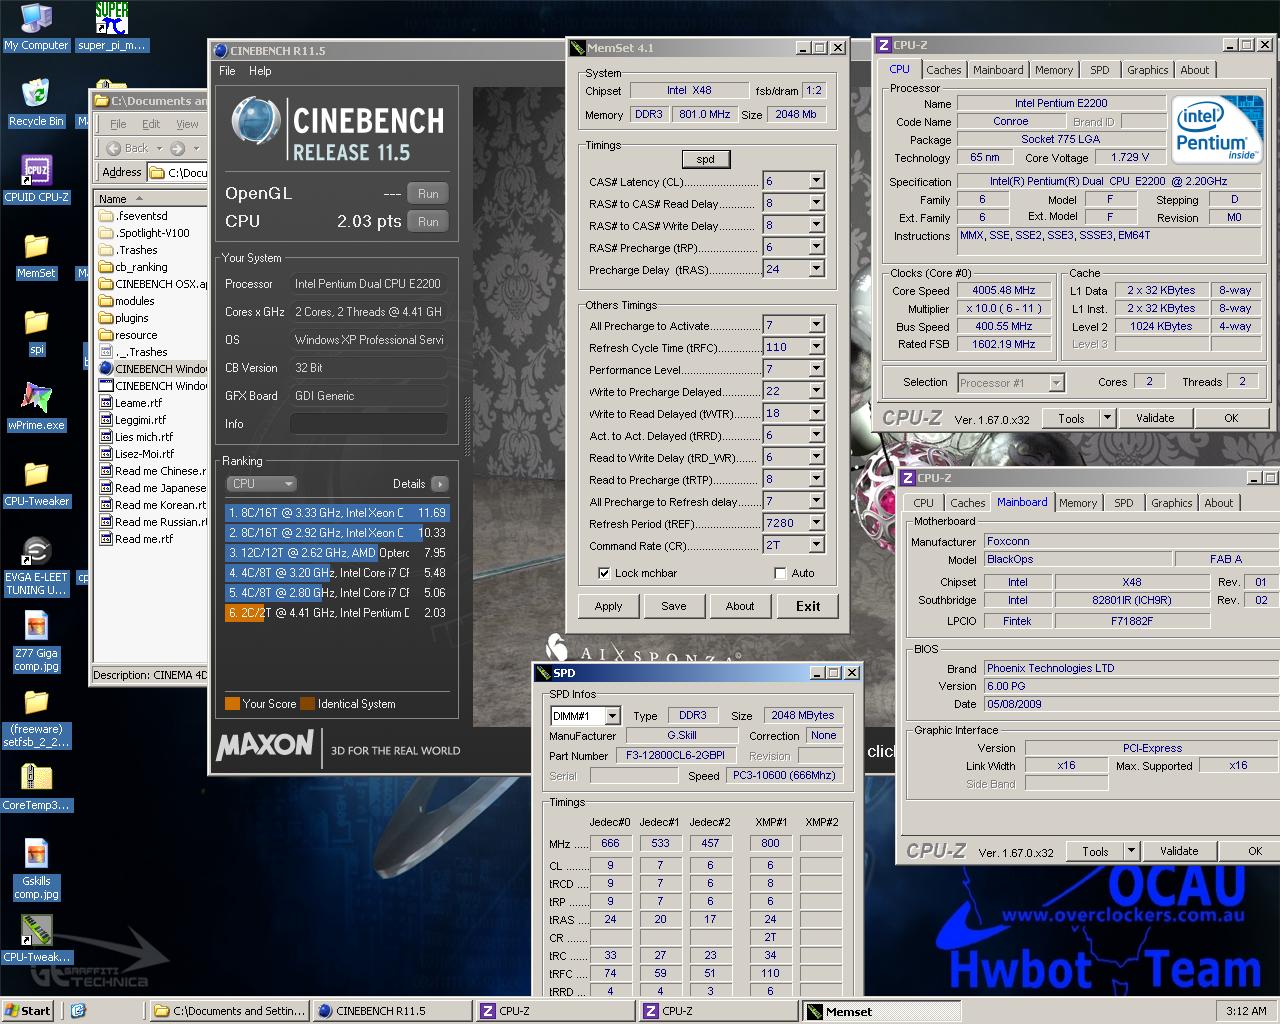The height and width of the screenshot is (1024, 1280).
Task: Open Tools dropdown arrow in top CPU-Z
Action: (1107, 418)
